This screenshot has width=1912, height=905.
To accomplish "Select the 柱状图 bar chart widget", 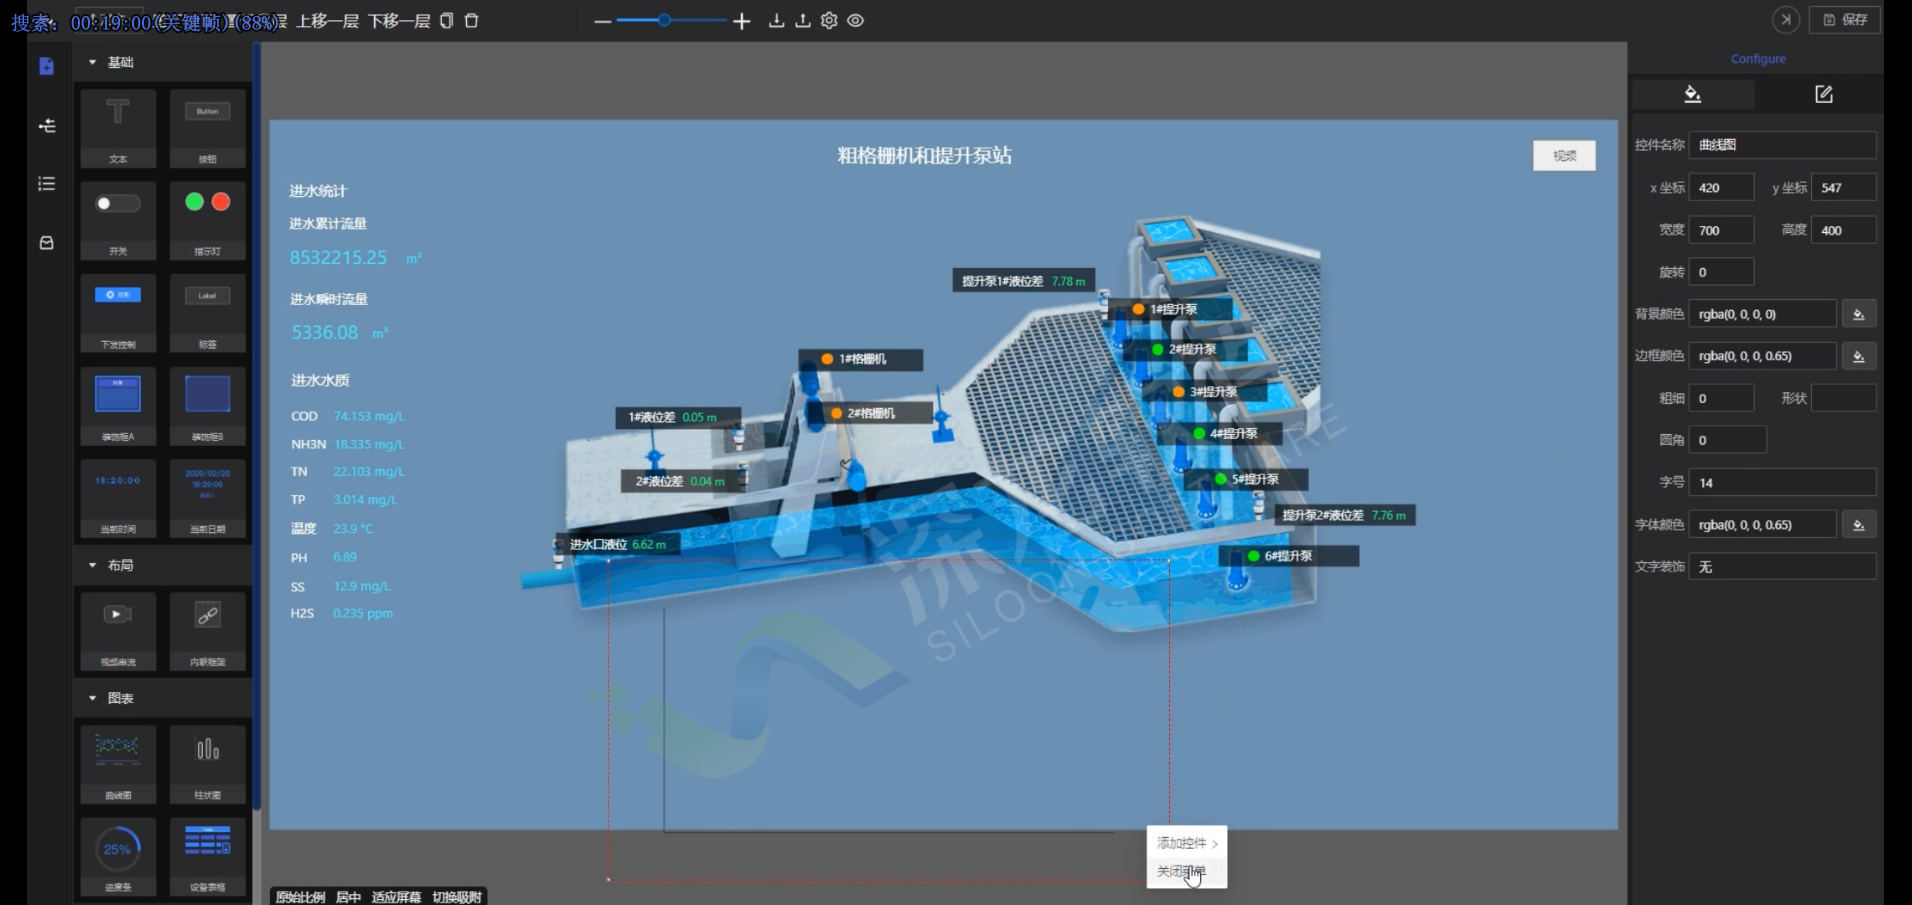I will (207, 762).
